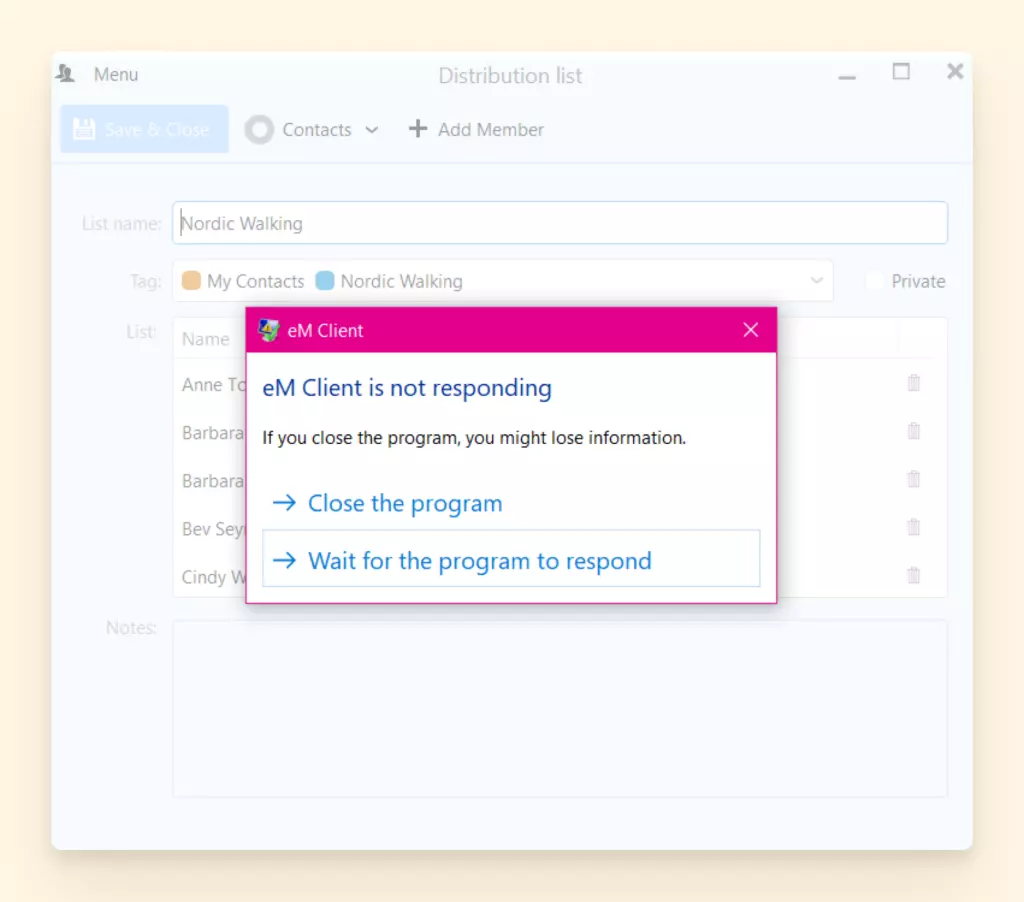The width and height of the screenshot is (1024, 902).
Task: Click the contacts icon beside Menu
Action: (65, 74)
